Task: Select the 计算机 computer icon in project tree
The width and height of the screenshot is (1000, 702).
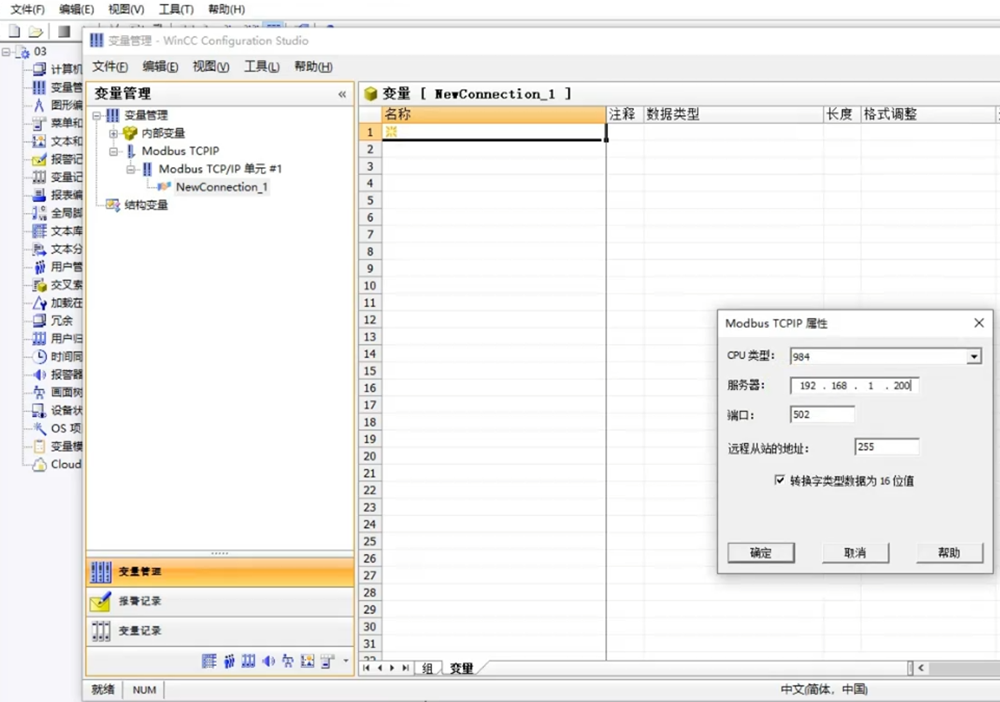Action: 40,69
